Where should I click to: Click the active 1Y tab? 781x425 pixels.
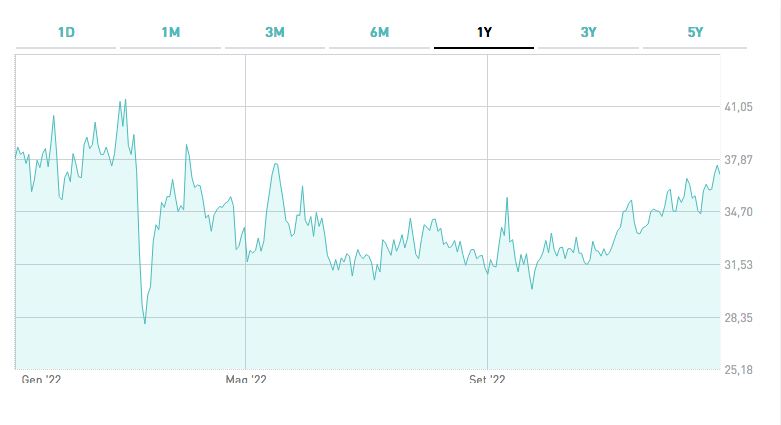484,32
